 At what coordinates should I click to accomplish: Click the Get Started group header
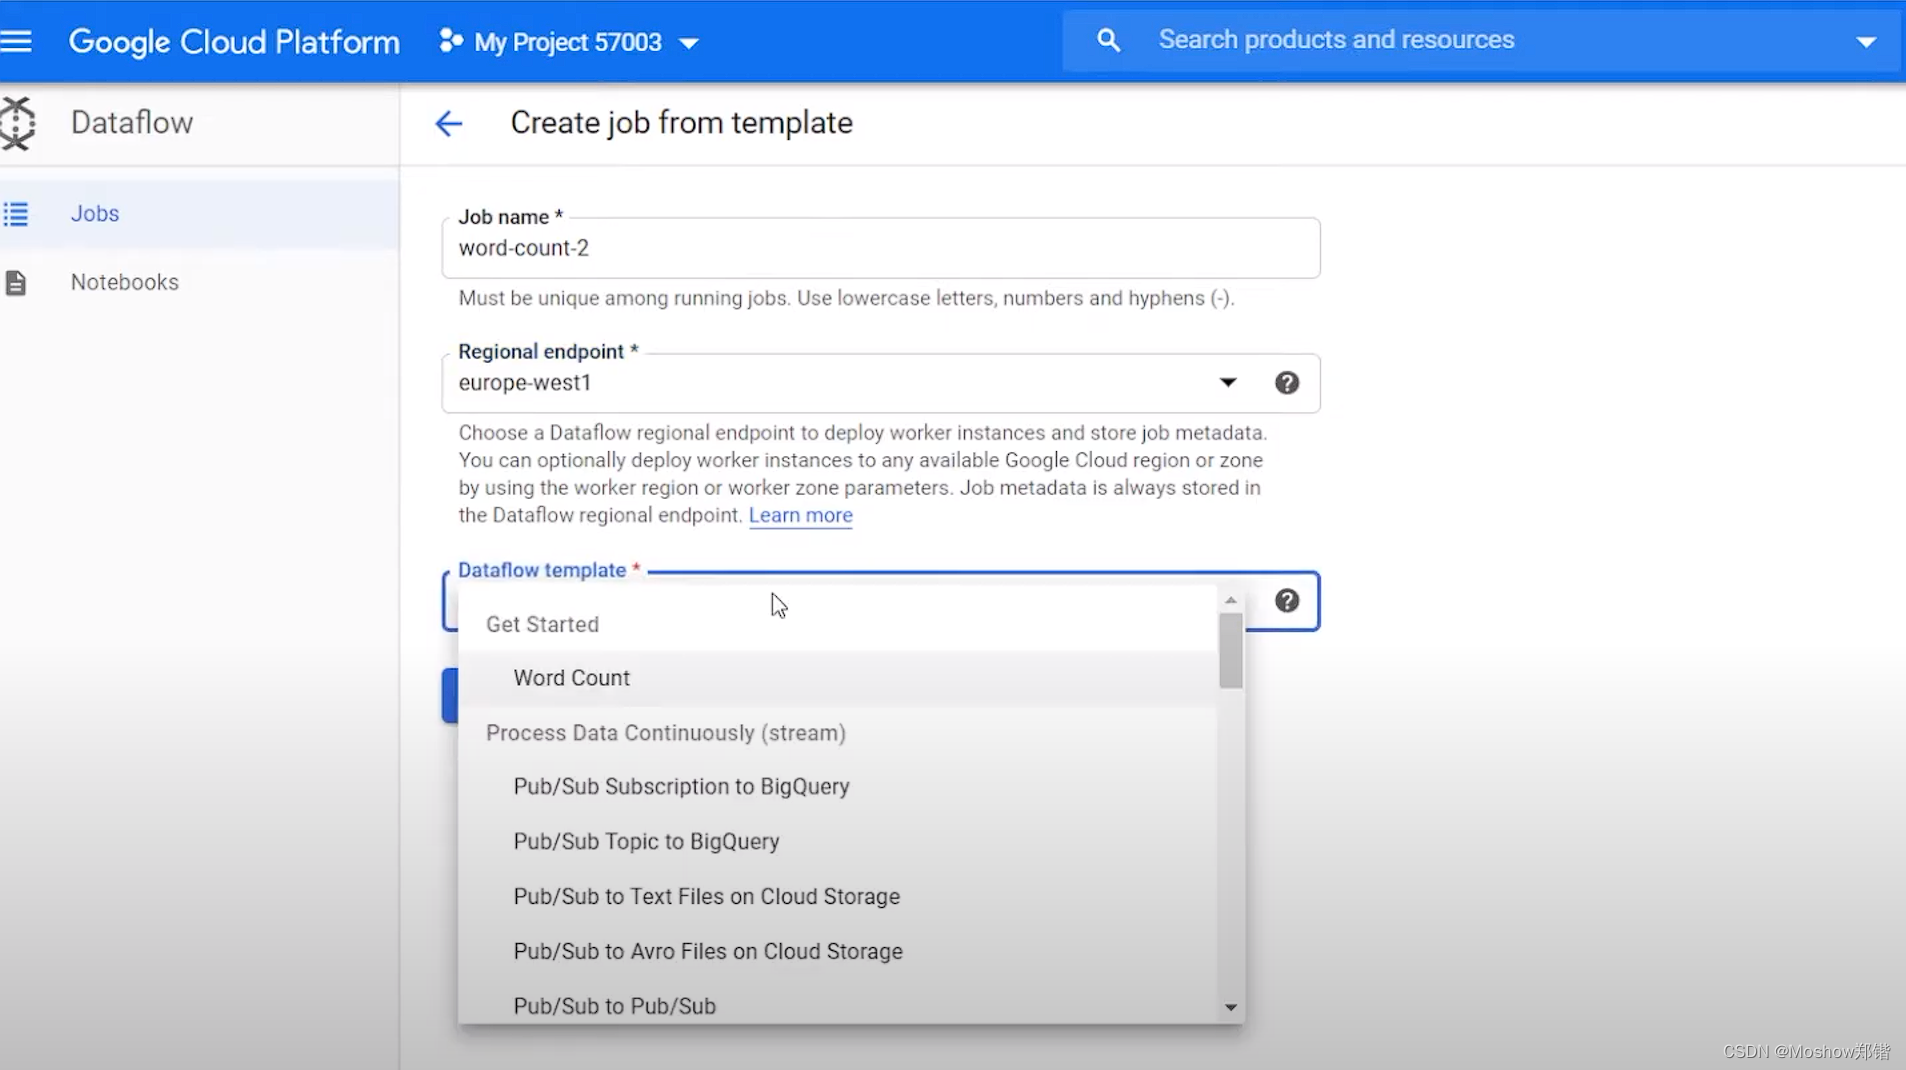point(542,625)
